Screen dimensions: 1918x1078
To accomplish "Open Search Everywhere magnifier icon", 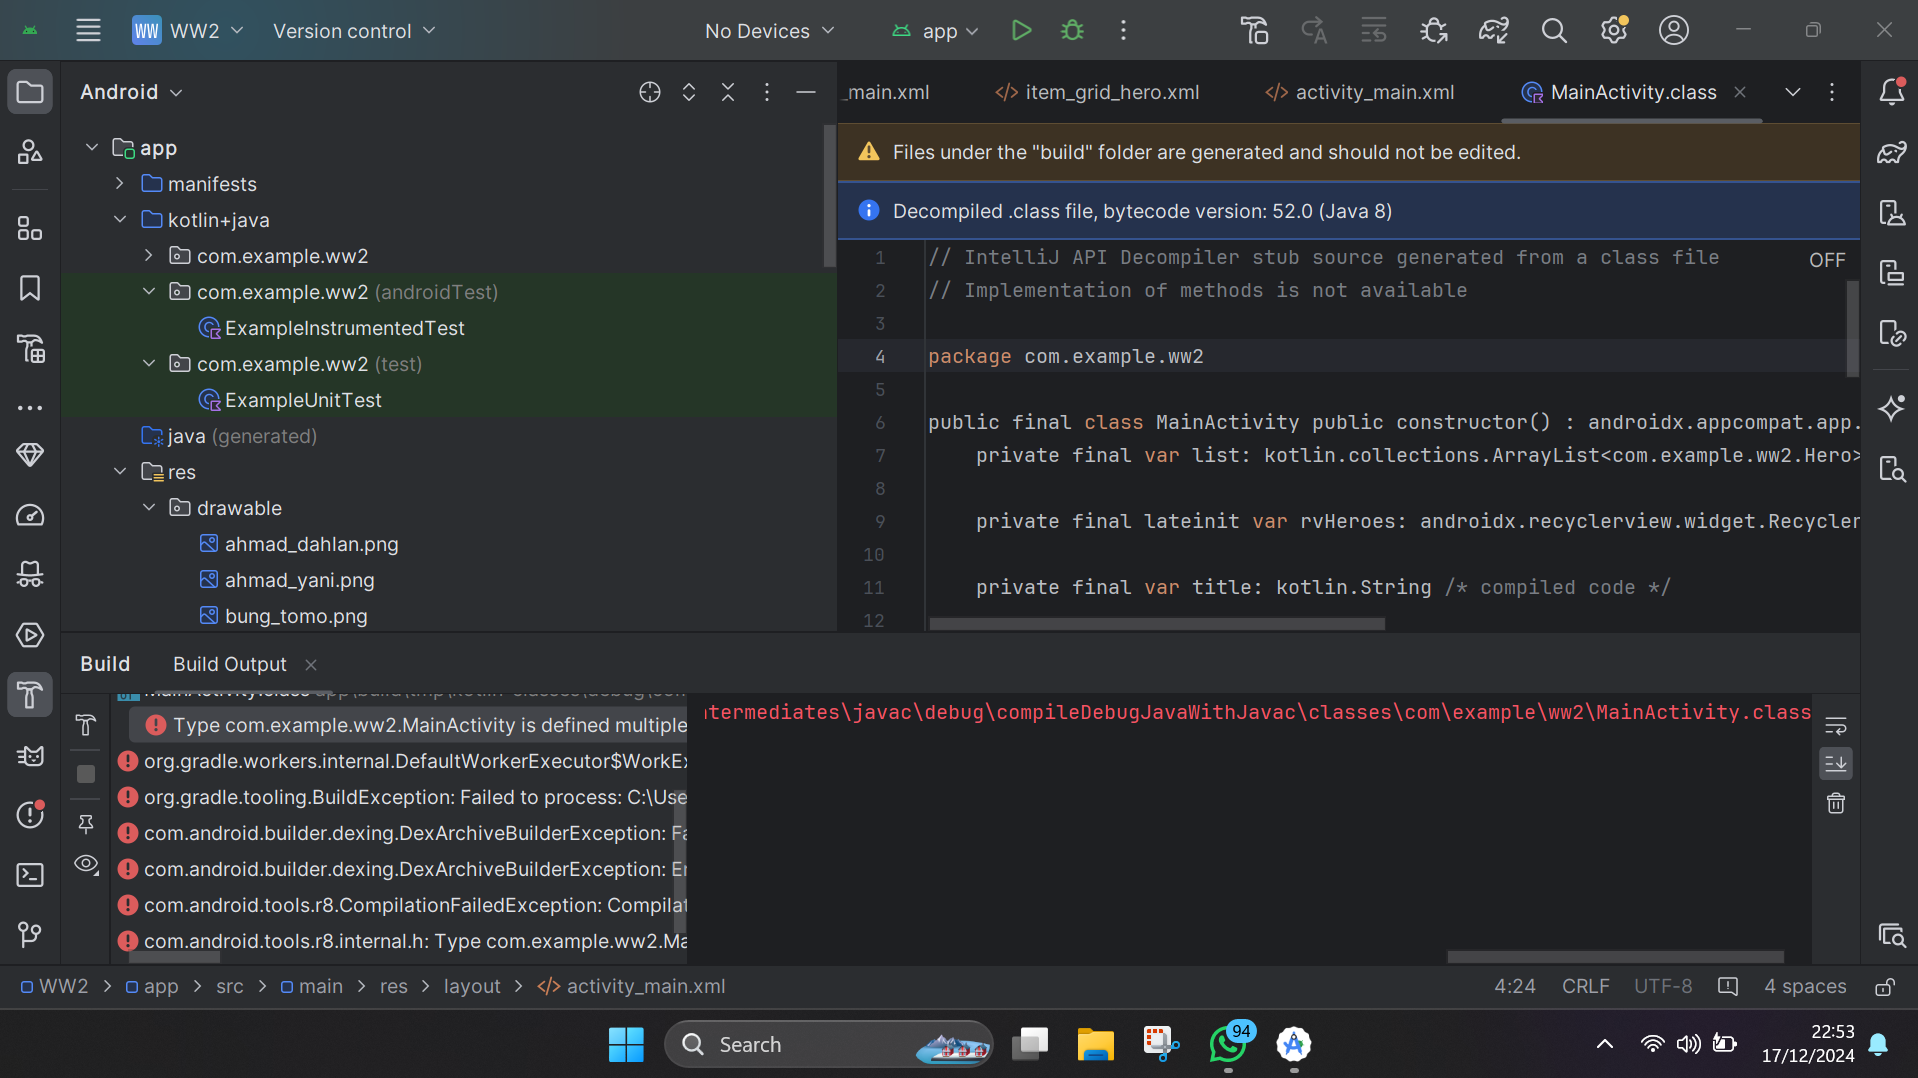I will [1553, 31].
